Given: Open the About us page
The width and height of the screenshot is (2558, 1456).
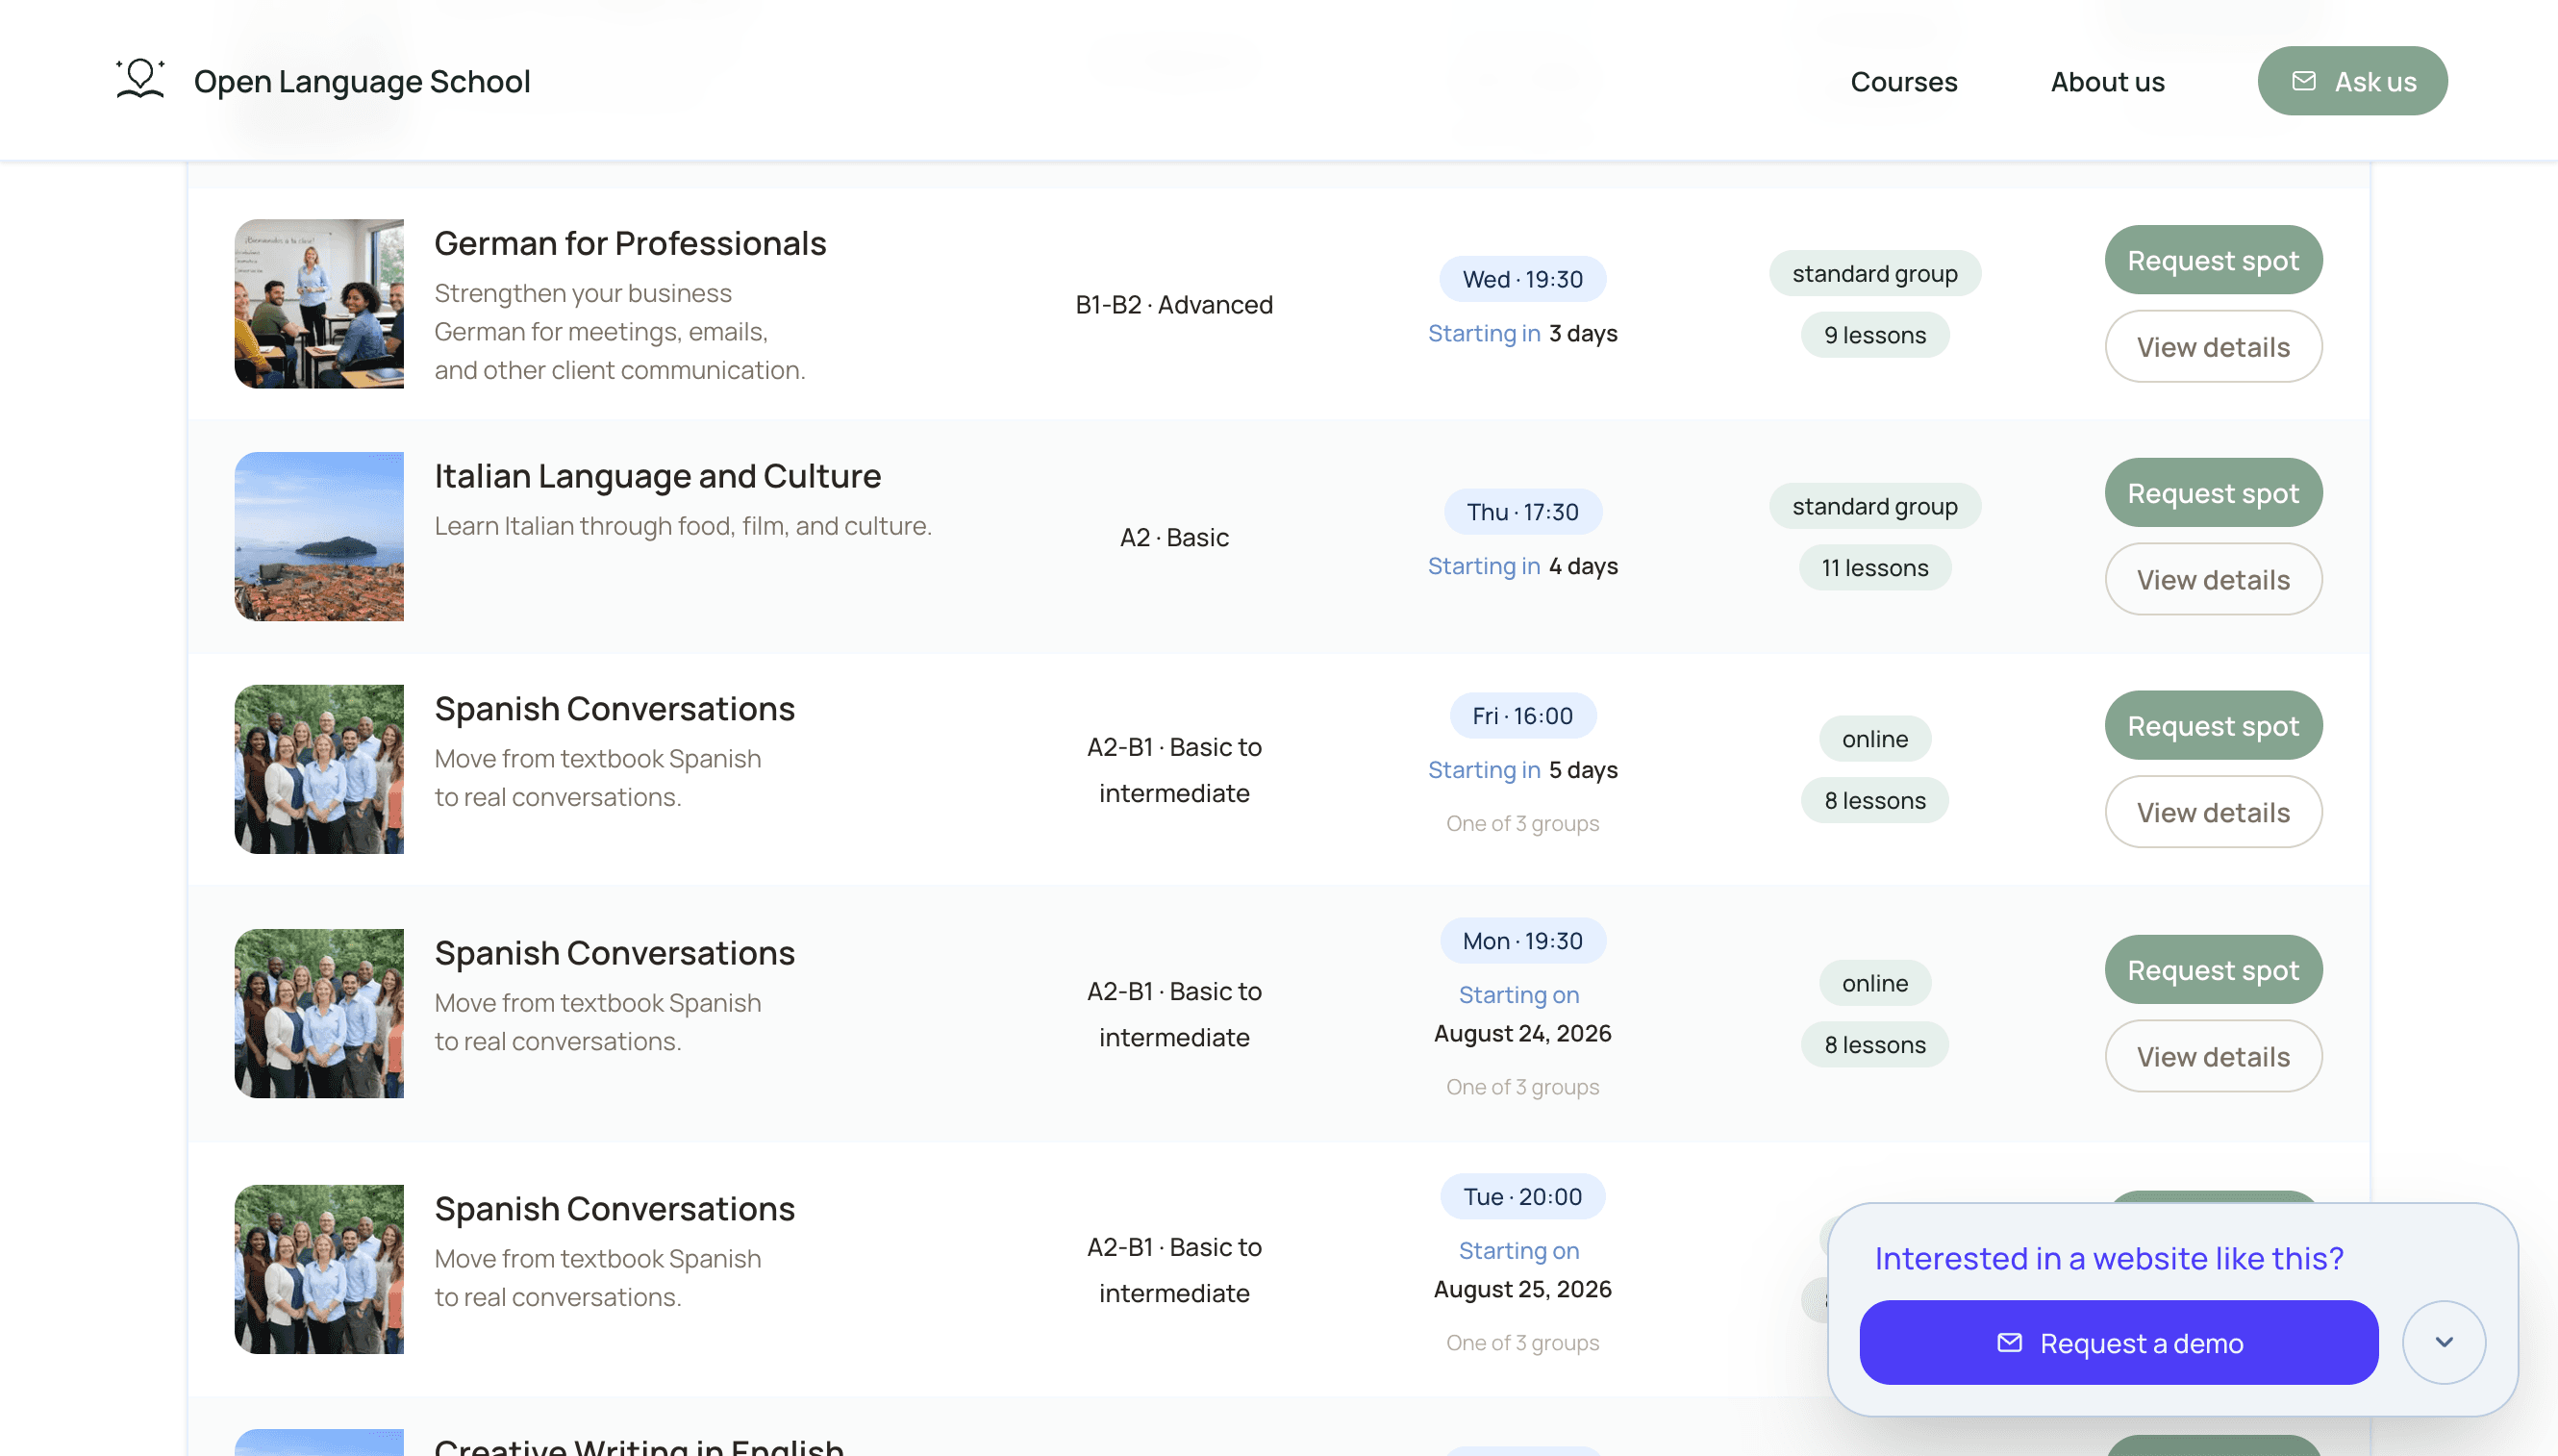Looking at the screenshot, I should point(2107,81).
